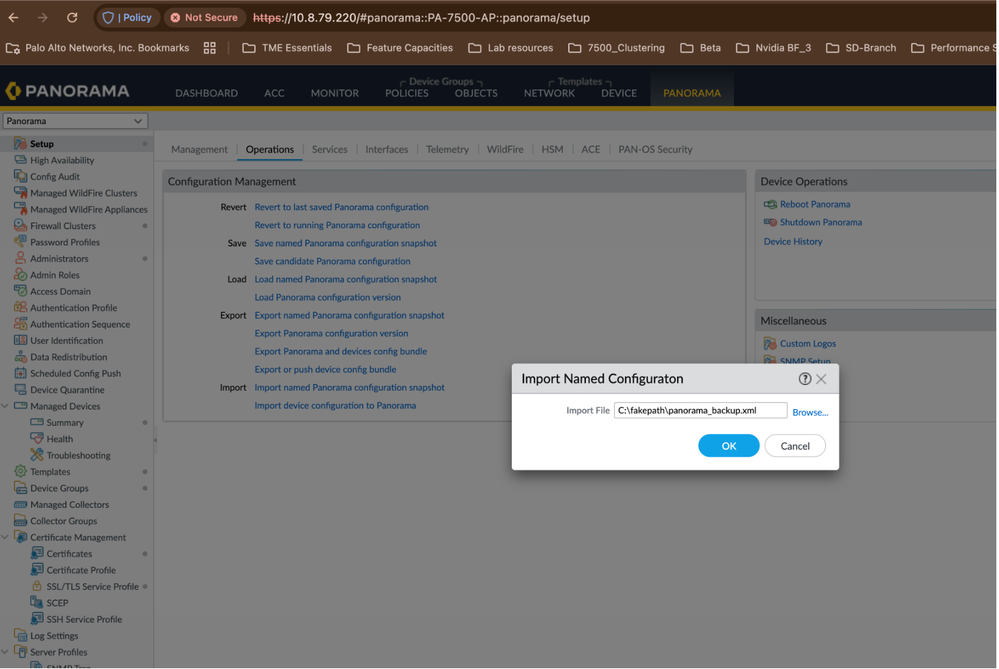
Task: Select the Data Redistribution icon
Action: pyautogui.click(x=20, y=357)
